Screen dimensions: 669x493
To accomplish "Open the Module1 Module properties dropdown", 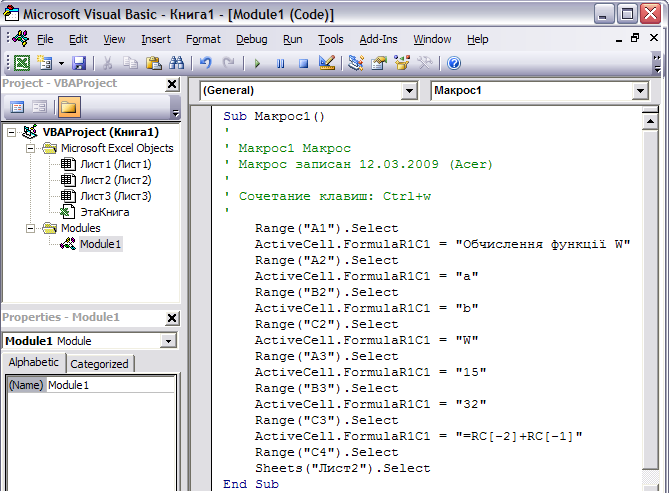I will tap(168, 341).
